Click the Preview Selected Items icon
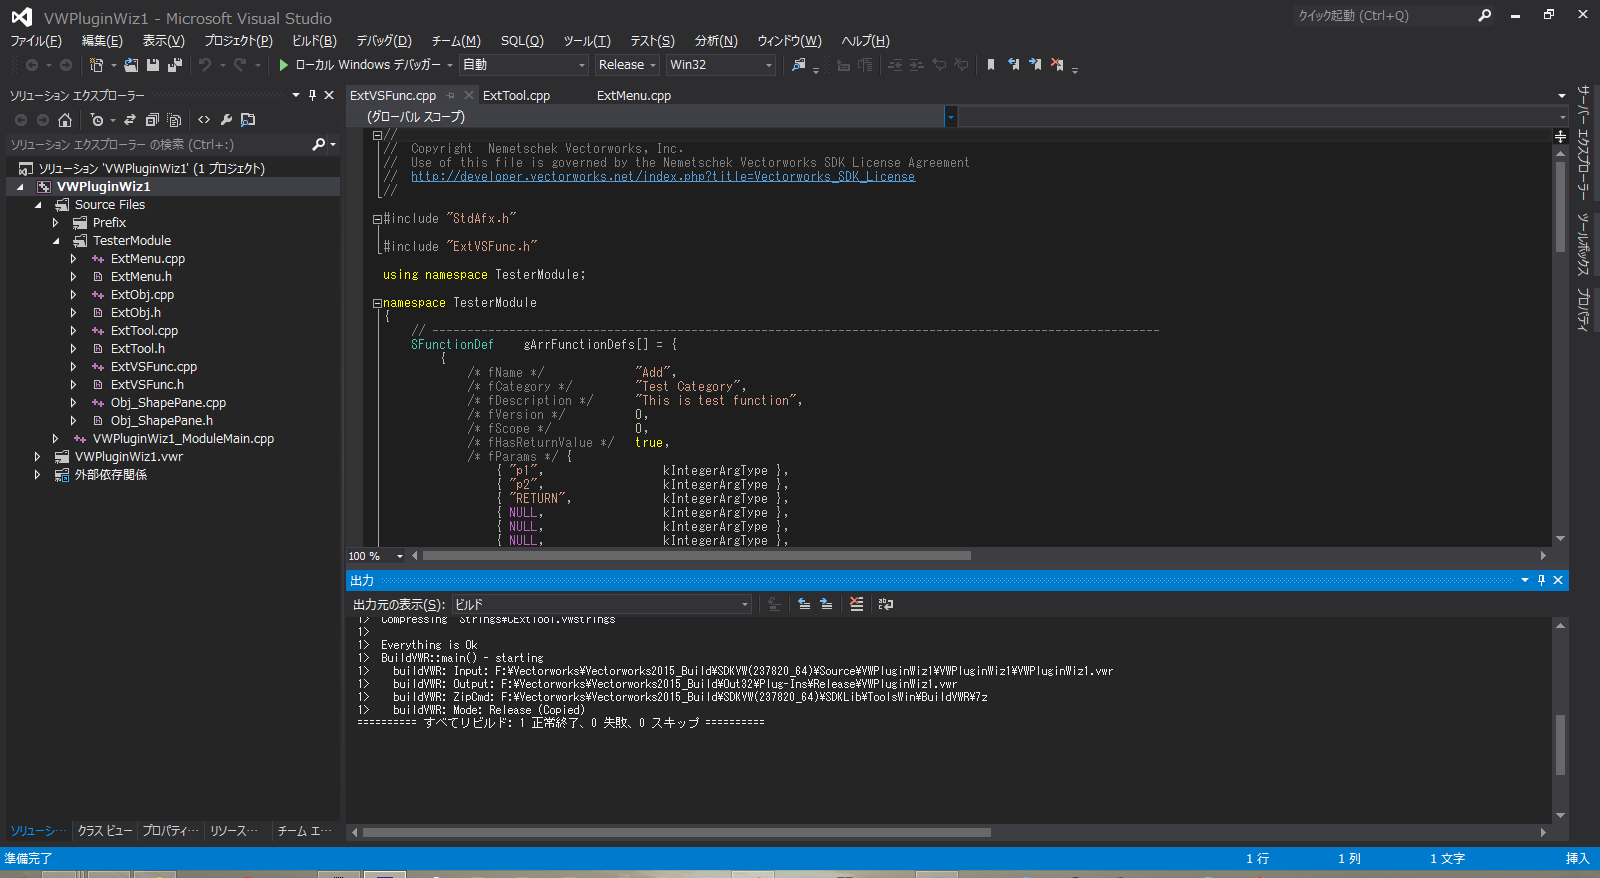This screenshot has width=1600, height=878. (248, 120)
